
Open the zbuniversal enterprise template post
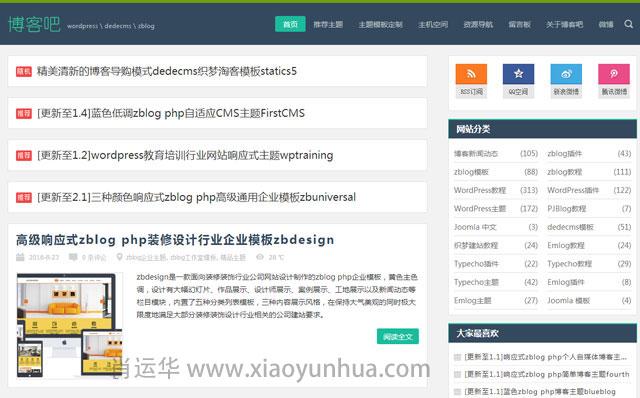click(196, 197)
